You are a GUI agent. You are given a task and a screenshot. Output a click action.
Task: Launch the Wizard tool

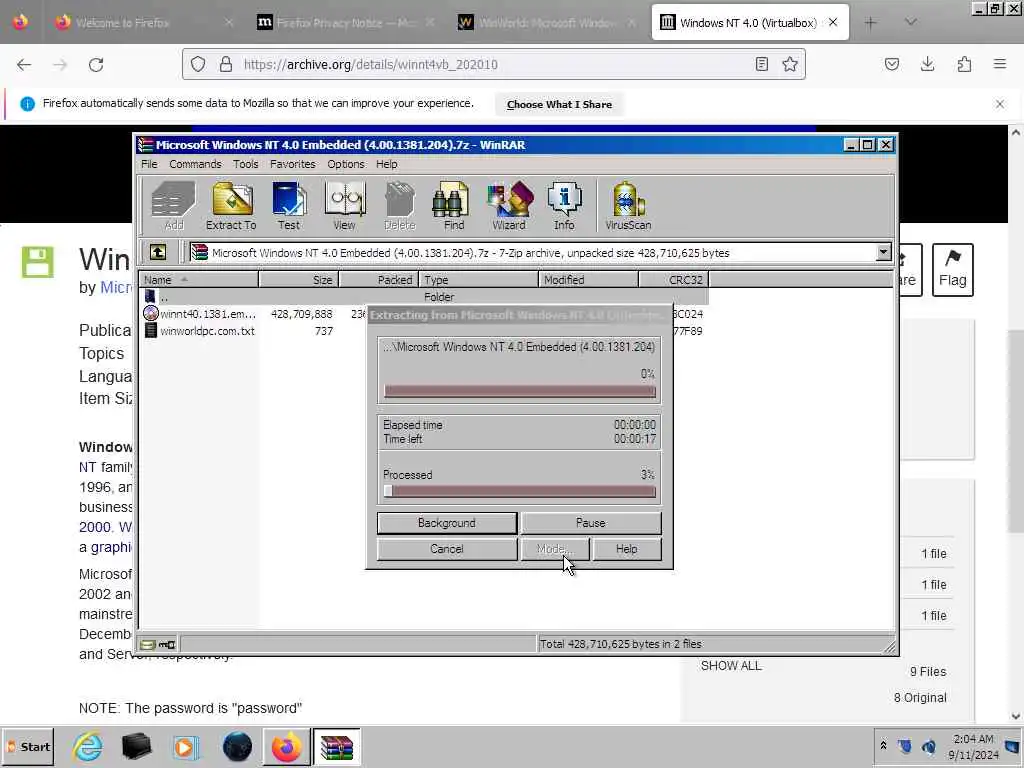509,206
